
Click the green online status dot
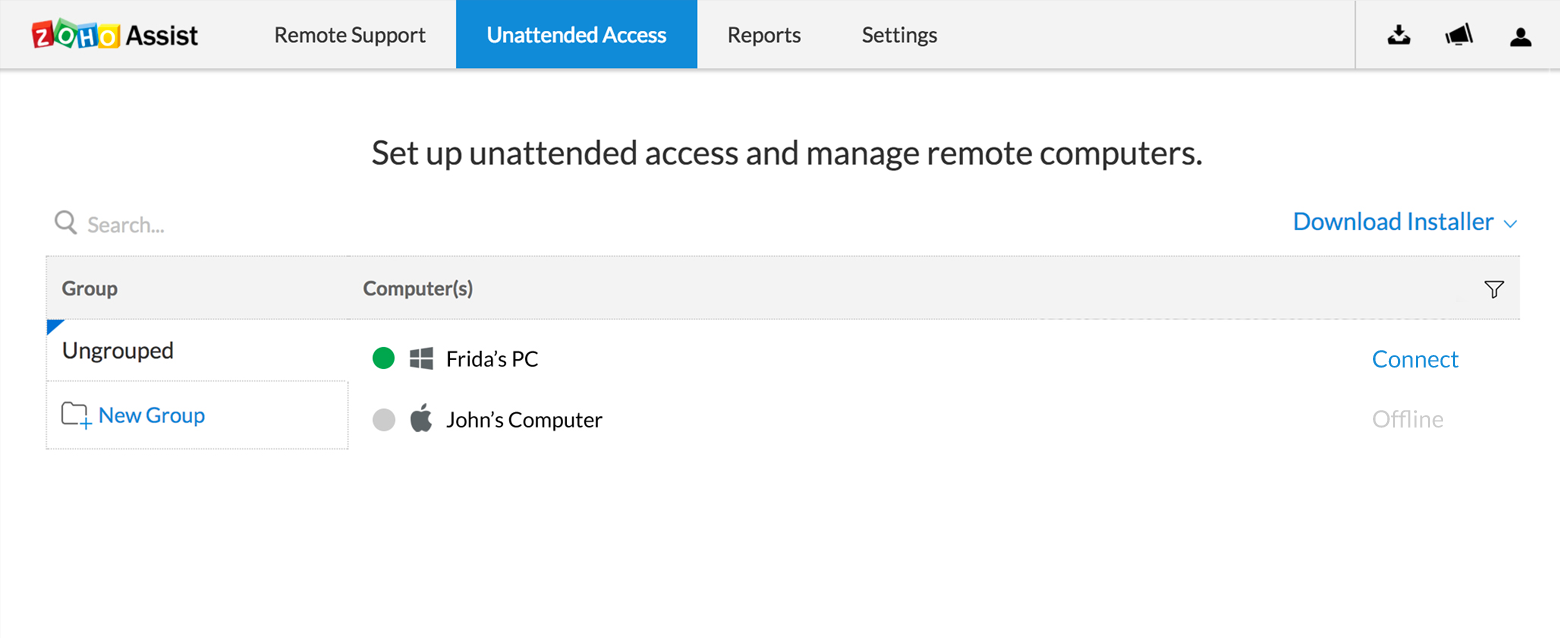[x=384, y=358]
